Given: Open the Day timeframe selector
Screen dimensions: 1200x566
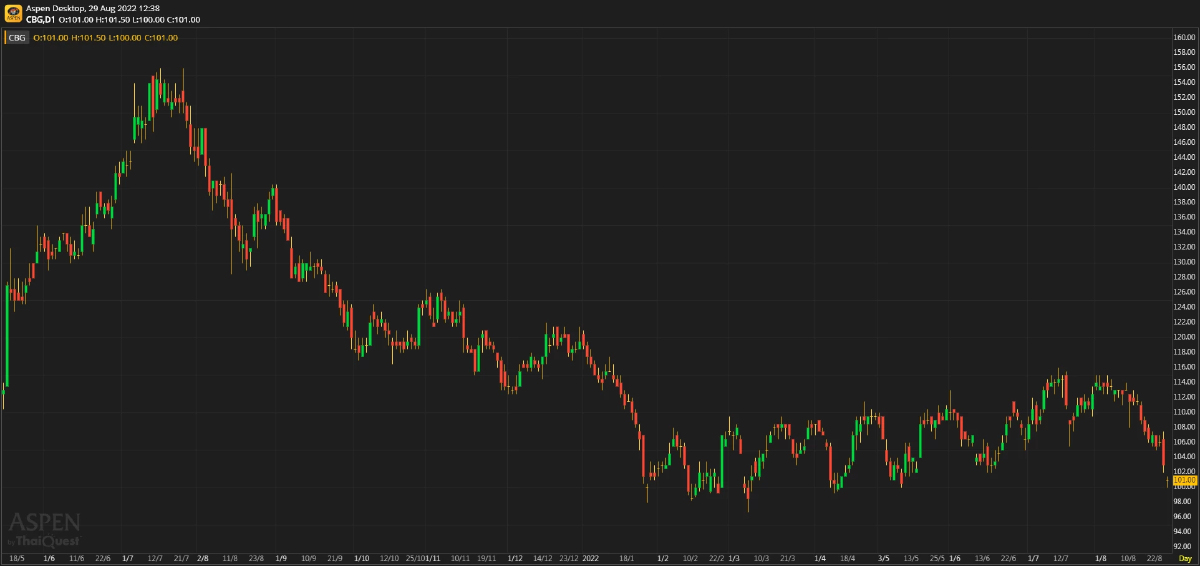Looking at the screenshot, I should tap(1185, 559).
